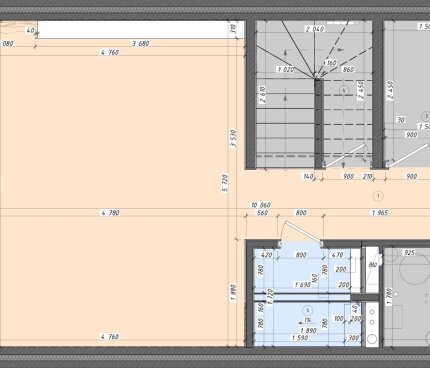Select the 1 590 dimension text
The width and height of the screenshot is (430, 374).
300,338
